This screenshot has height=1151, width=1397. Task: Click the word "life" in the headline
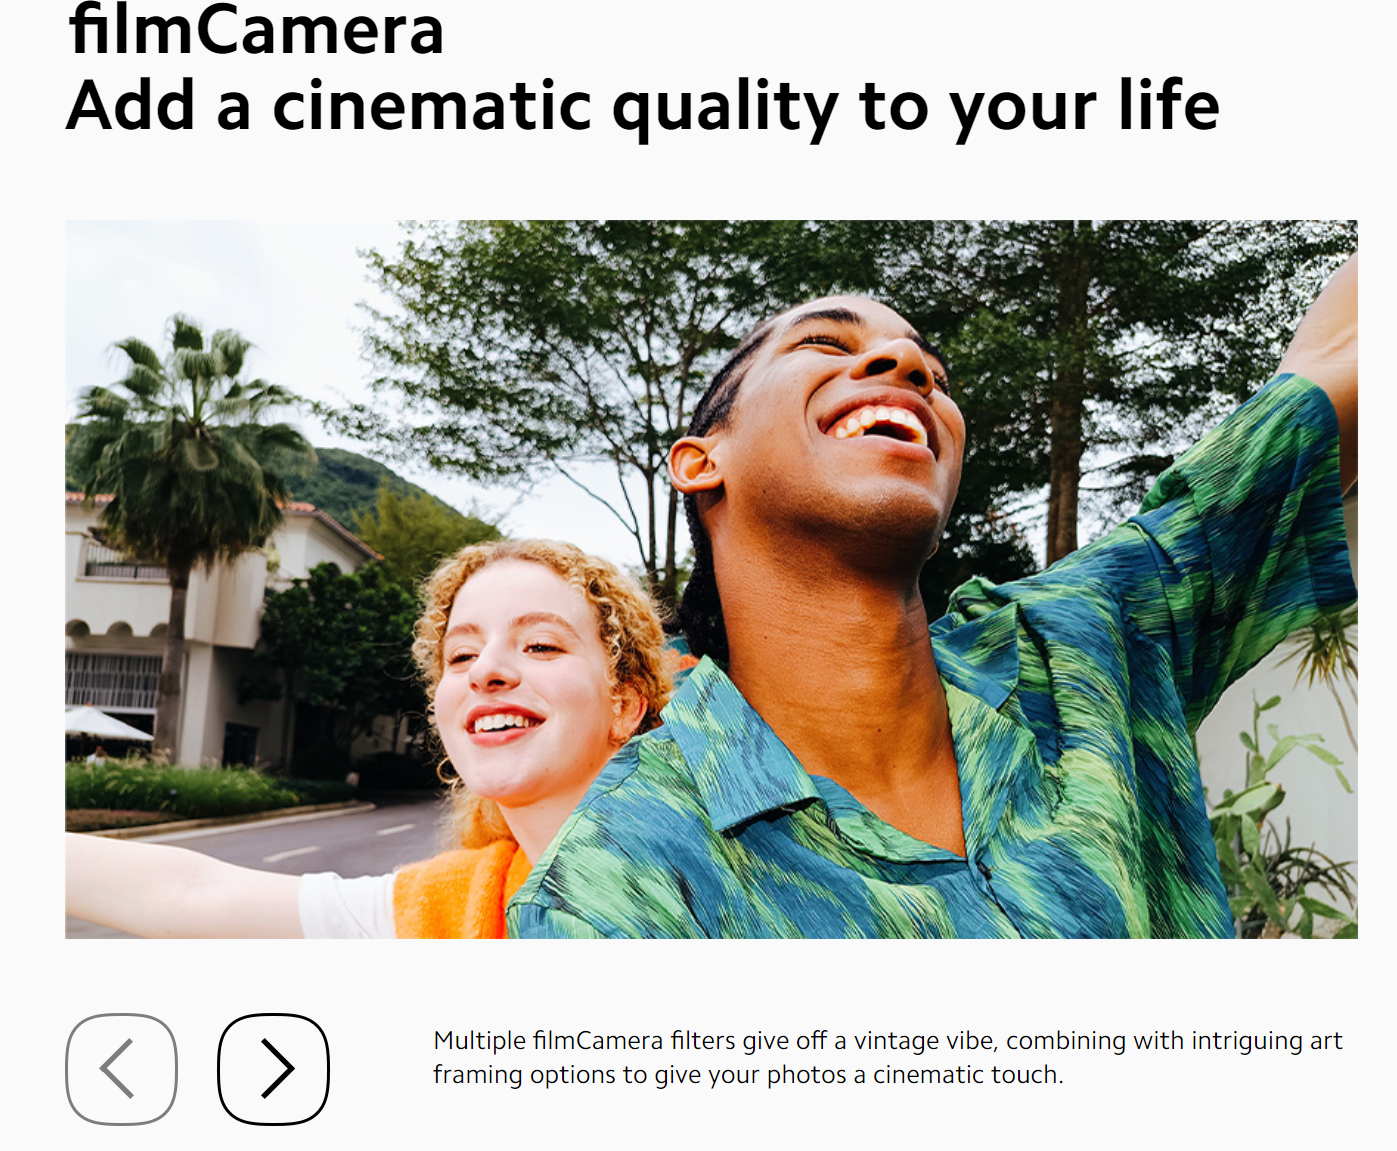pos(1169,105)
